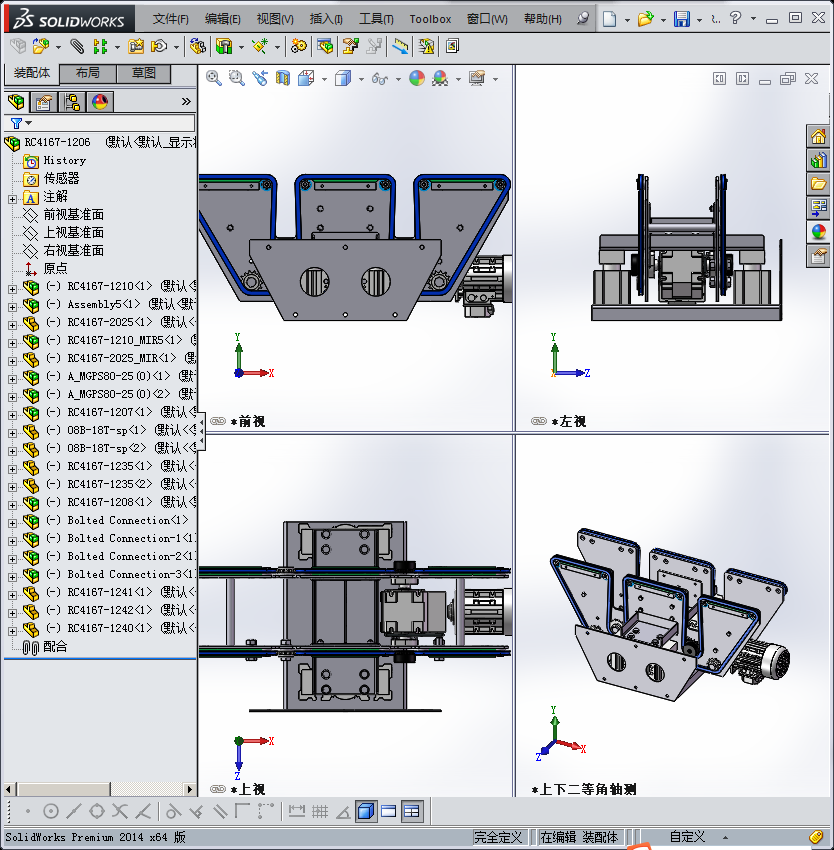The height and width of the screenshot is (850, 834).
Task: Select the Linear Component Pattern tool
Action: 100,47
